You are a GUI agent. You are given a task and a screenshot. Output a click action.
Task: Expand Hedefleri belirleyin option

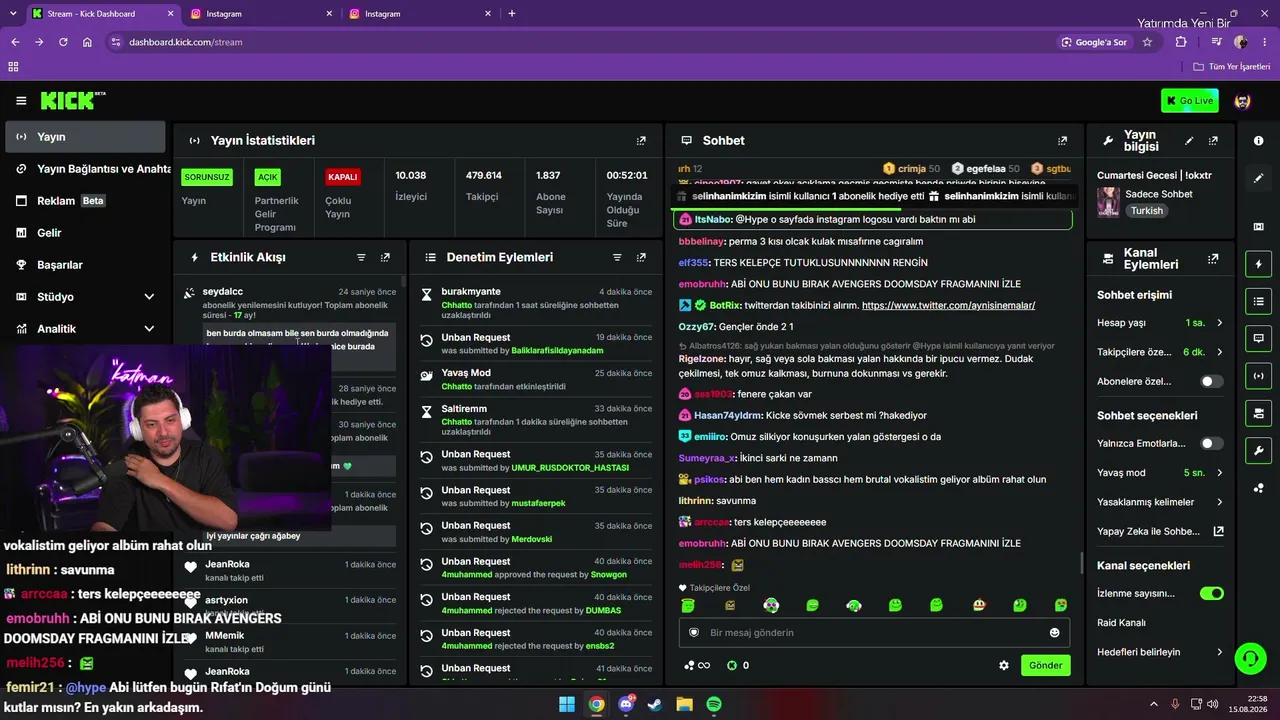click(x=1160, y=652)
